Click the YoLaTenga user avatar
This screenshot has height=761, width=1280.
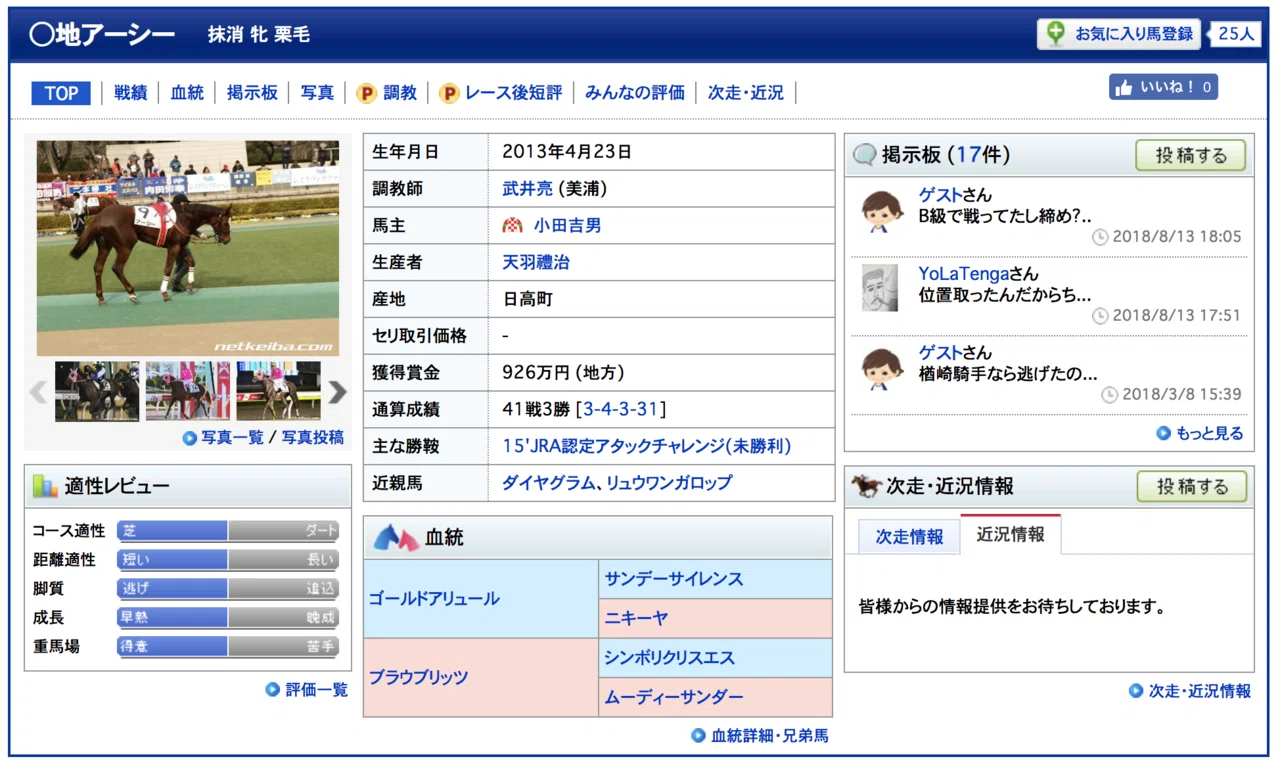click(x=881, y=288)
